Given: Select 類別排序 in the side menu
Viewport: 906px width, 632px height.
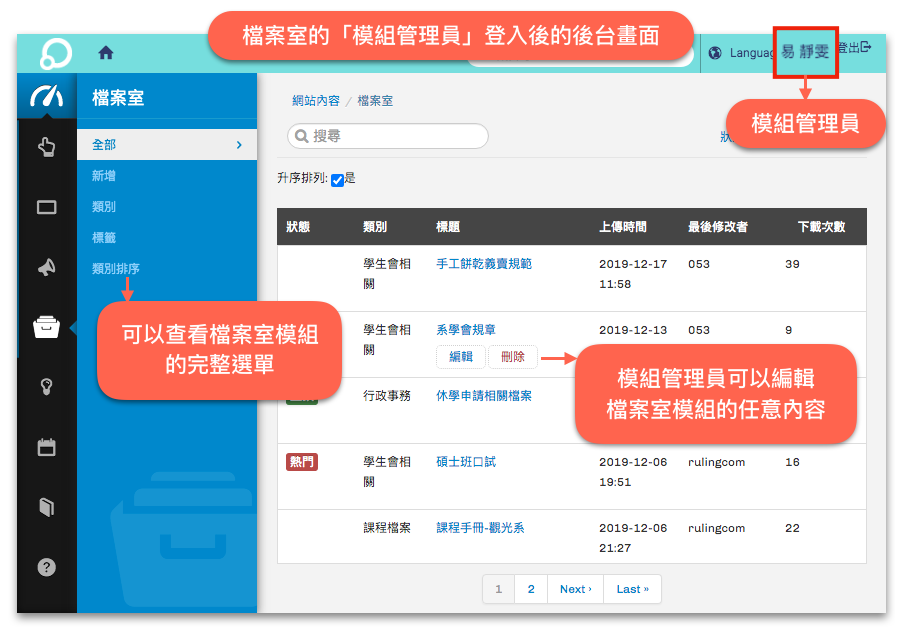Looking at the screenshot, I should [x=116, y=269].
